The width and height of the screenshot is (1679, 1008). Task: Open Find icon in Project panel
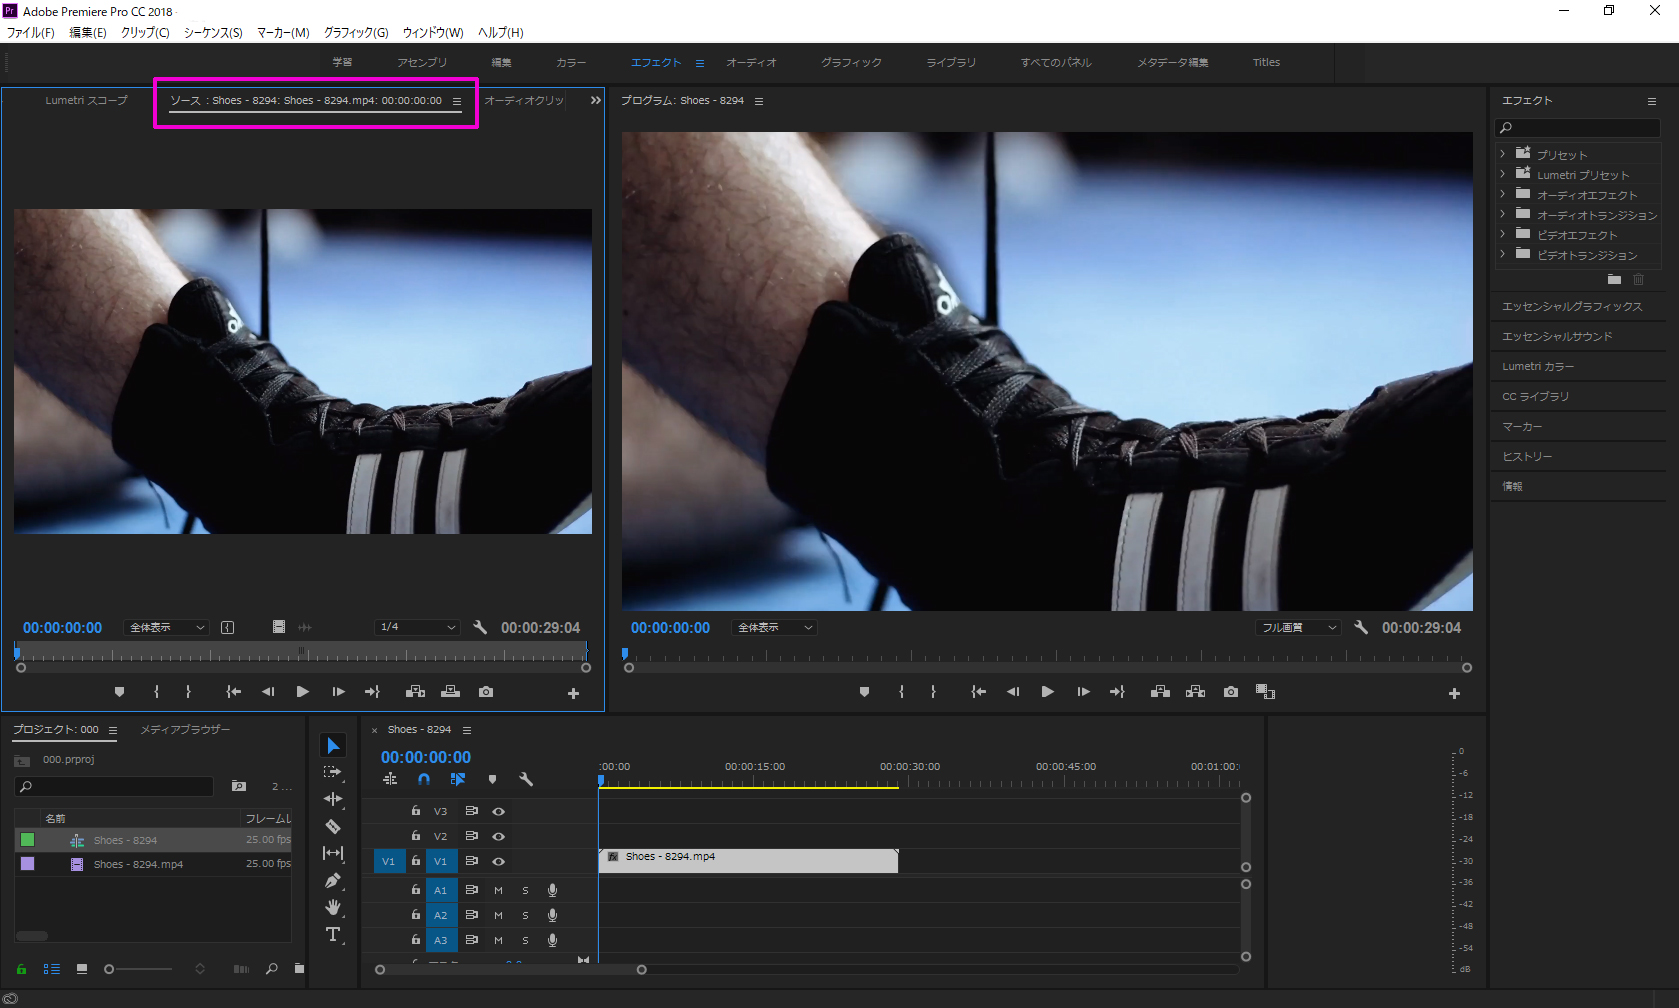pyautogui.click(x=271, y=968)
